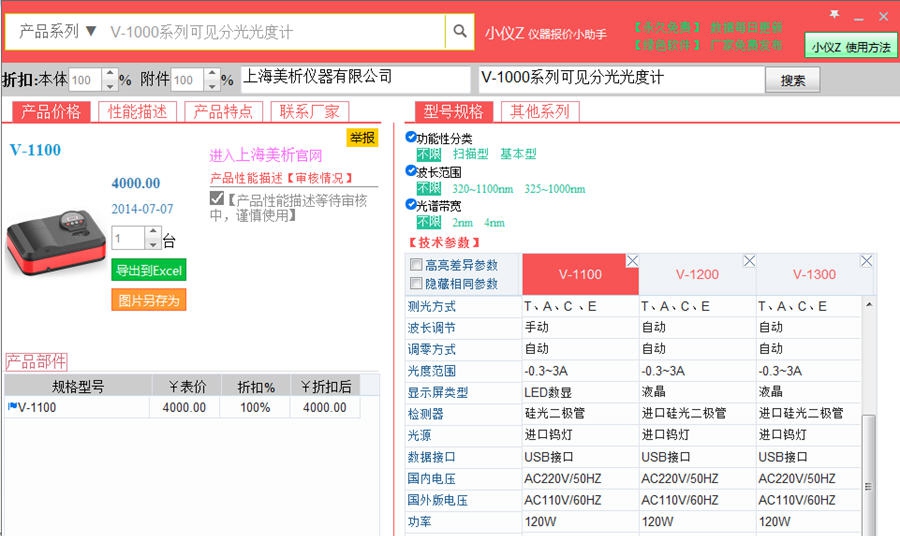Click 折扣% column header
Screen dimensions: 900x536
256,386
